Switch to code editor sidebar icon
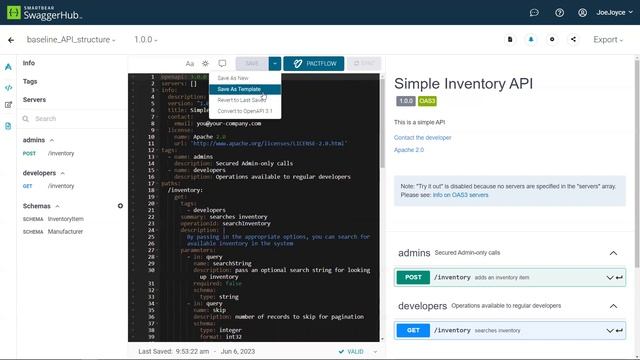640x360 pixels. 8,88
